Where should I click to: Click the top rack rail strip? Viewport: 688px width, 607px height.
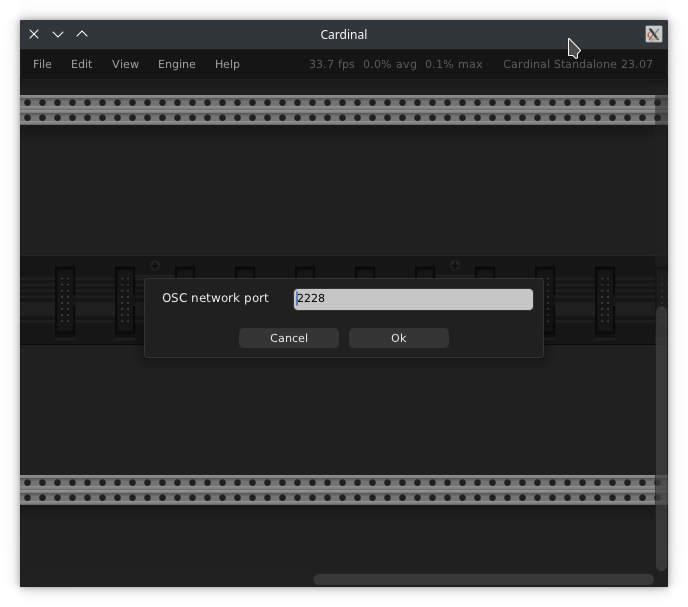[x=338, y=110]
